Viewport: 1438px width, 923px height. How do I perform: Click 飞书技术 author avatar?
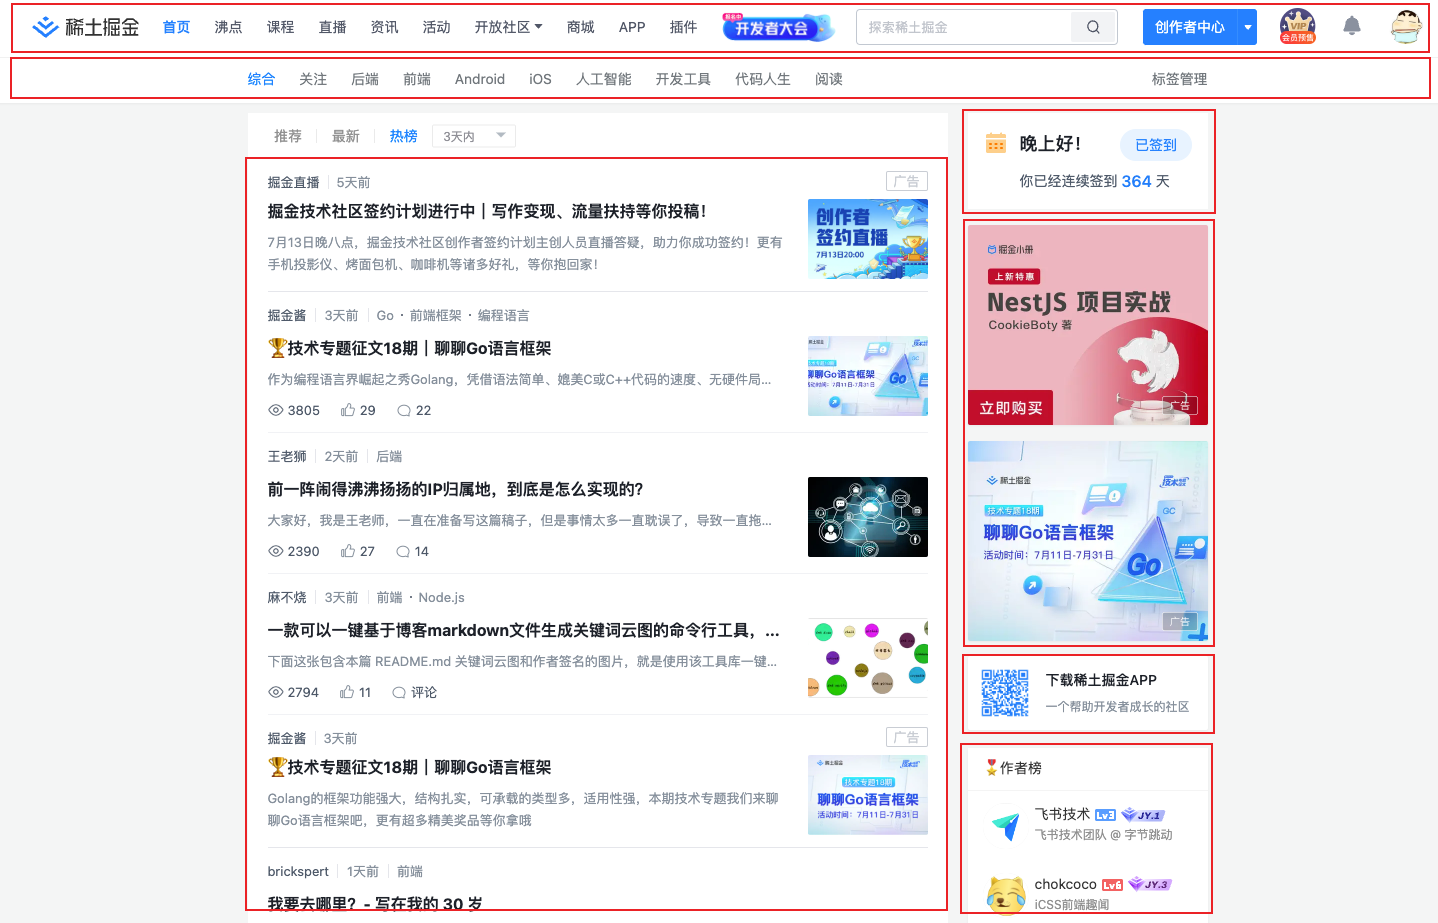coord(1005,825)
